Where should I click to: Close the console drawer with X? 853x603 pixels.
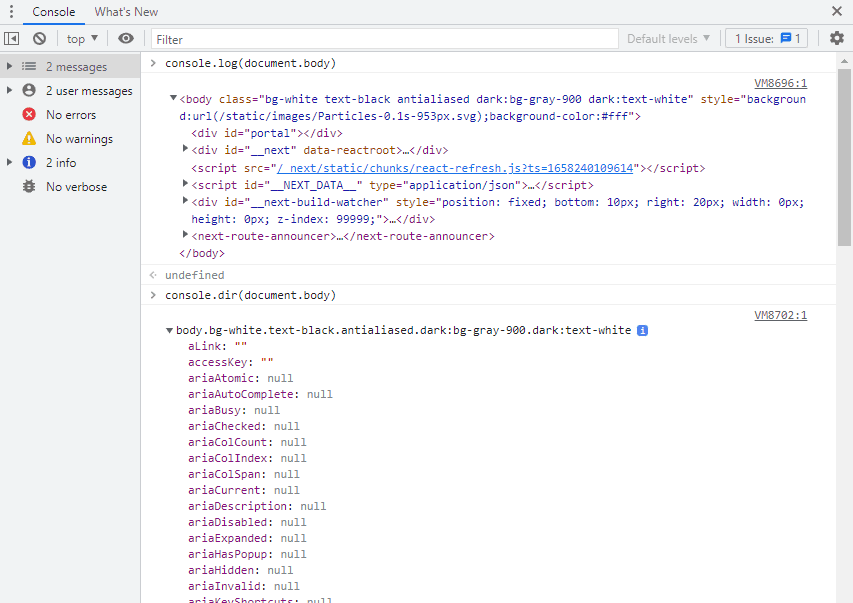click(x=837, y=11)
